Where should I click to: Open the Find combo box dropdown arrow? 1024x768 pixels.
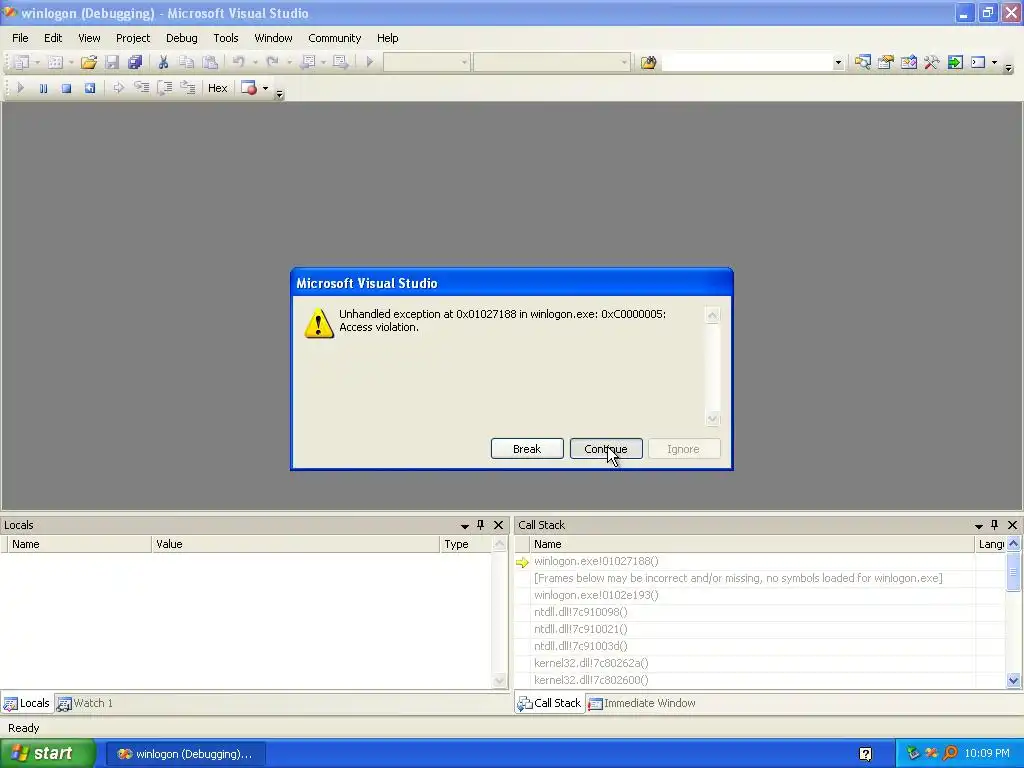[838, 63]
